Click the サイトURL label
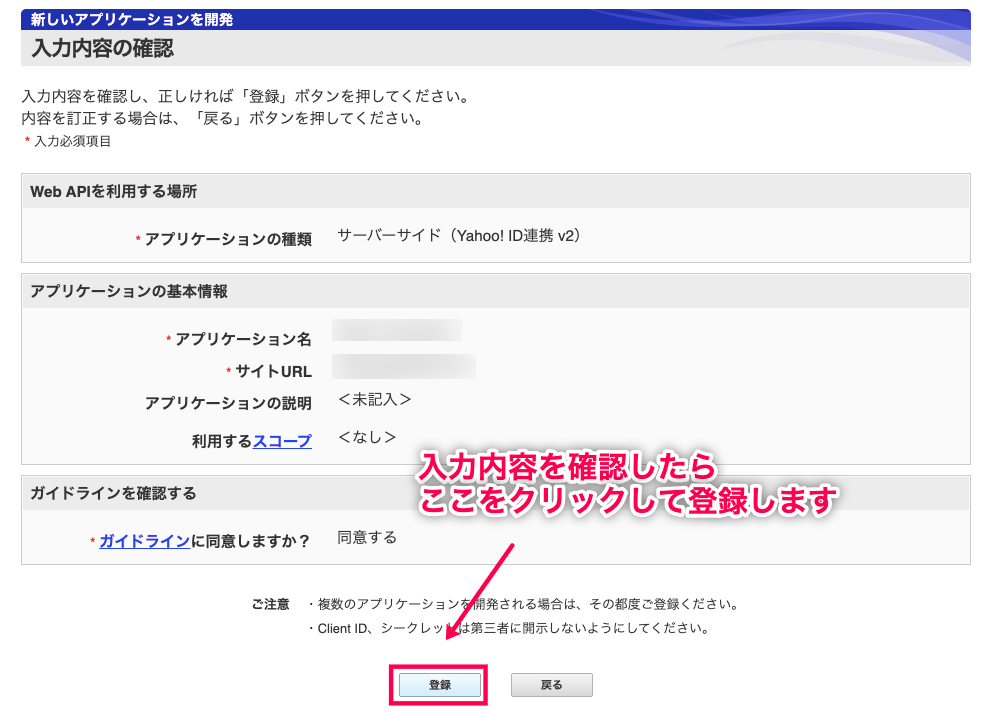The height and width of the screenshot is (710, 1000). [274, 371]
